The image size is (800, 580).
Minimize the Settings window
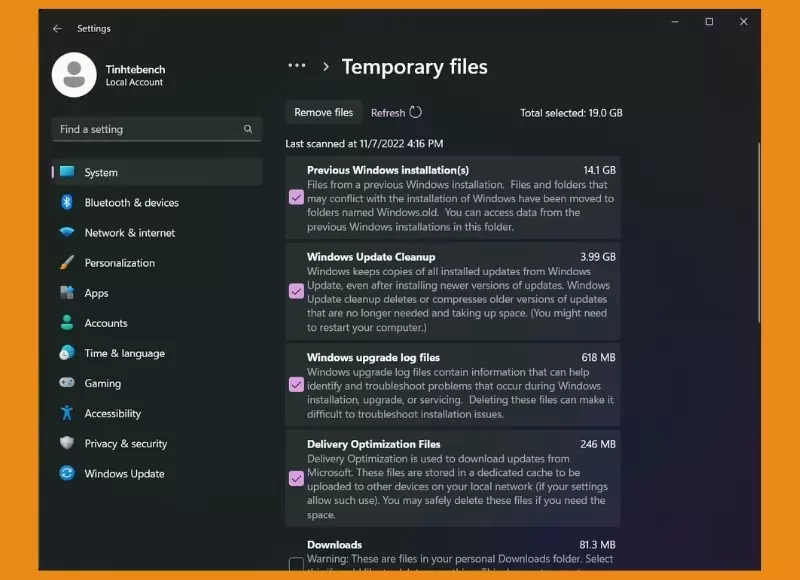[x=675, y=21]
